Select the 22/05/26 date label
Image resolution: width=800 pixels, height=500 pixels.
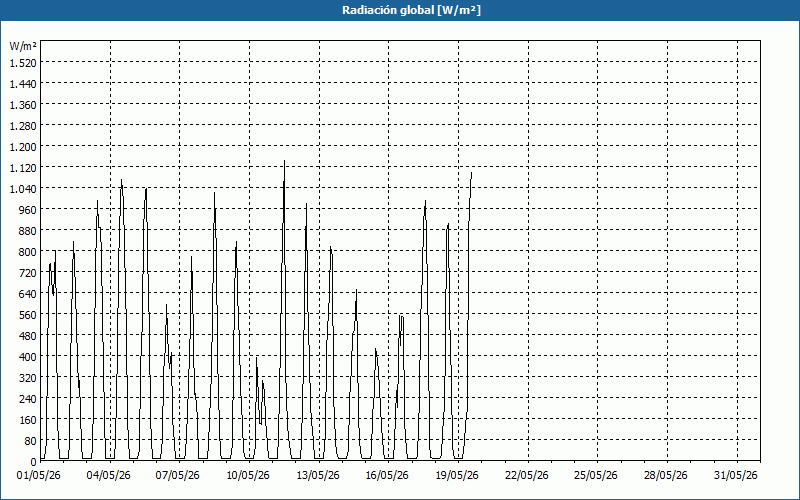click(x=527, y=475)
